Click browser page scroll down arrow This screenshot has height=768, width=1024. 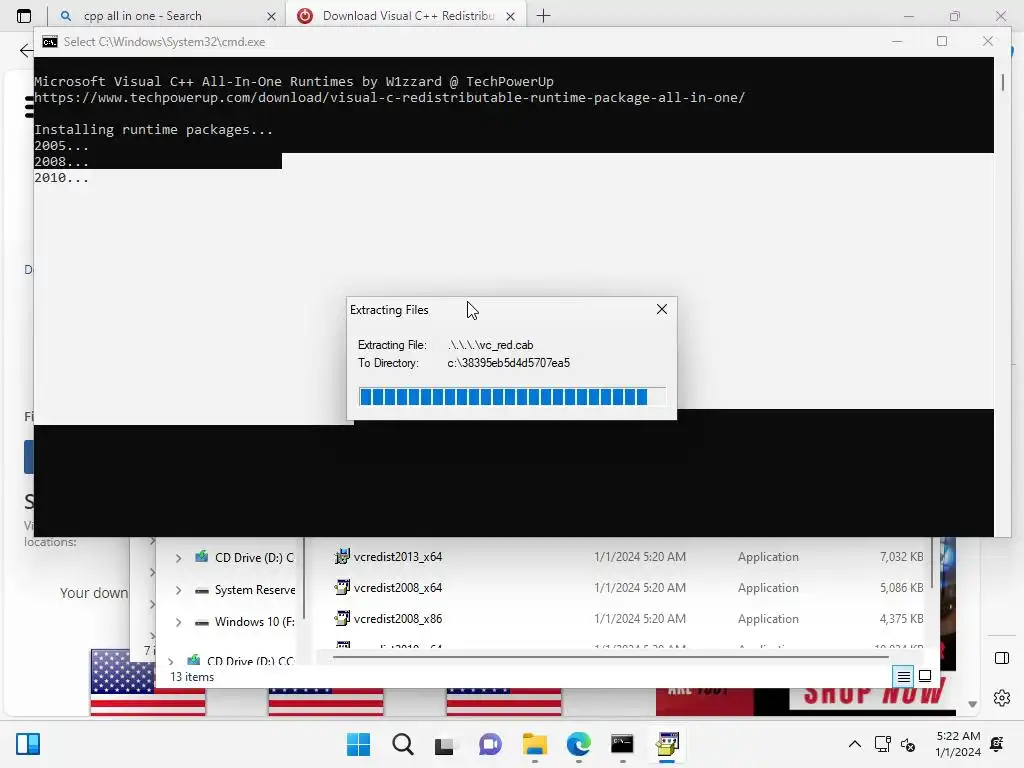[x=972, y=704]
